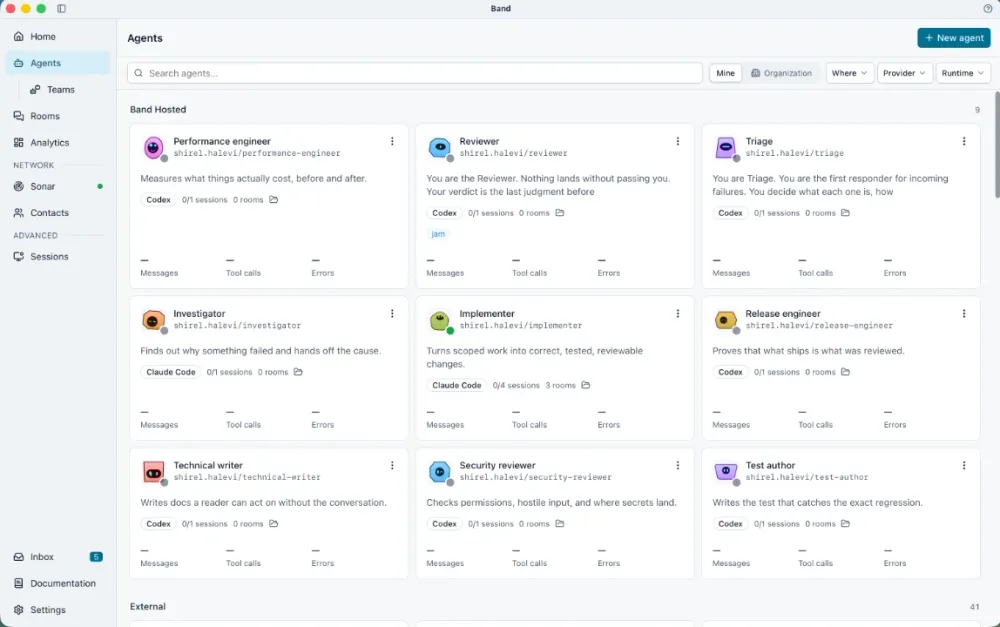Click the Codex badge on Release engineer card

[730, 372]
